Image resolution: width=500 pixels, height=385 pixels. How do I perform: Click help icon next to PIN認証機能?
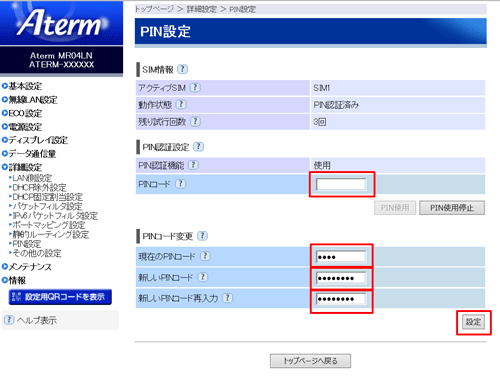coord(193,165)
